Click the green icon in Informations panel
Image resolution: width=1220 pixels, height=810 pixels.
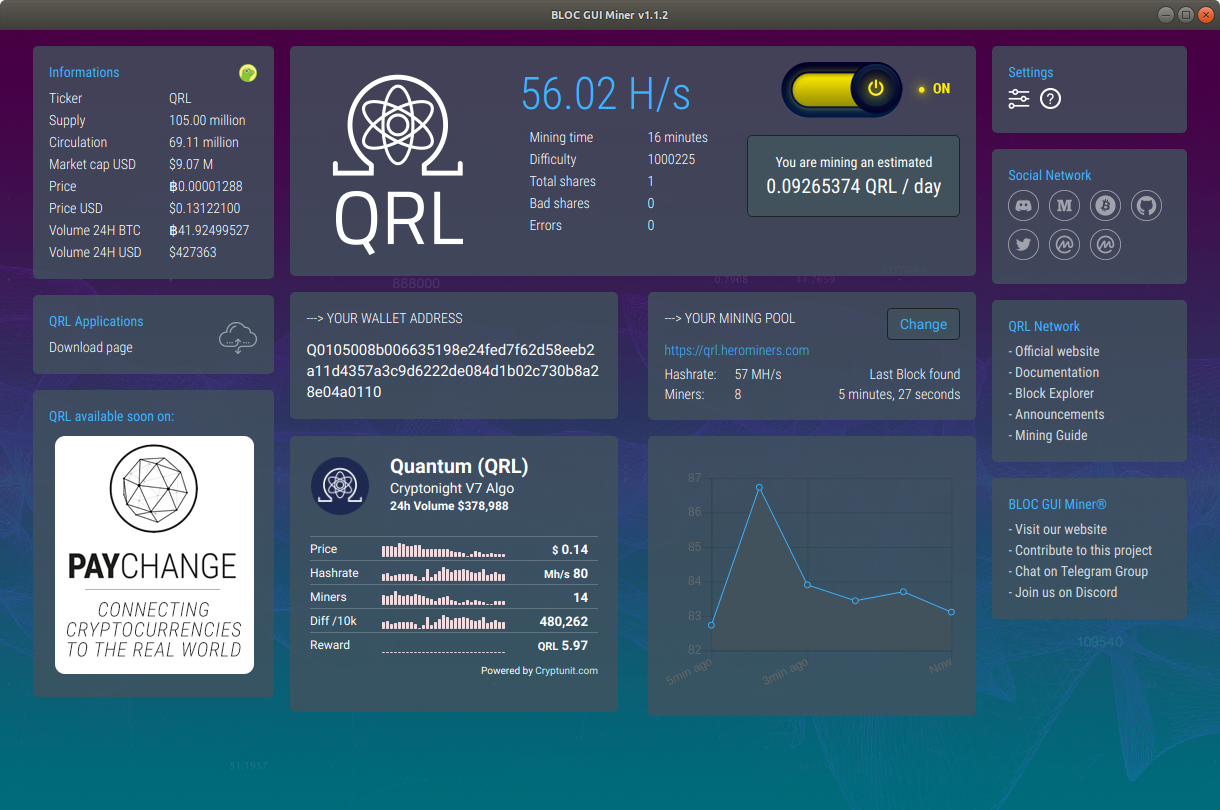click(248, 72)
